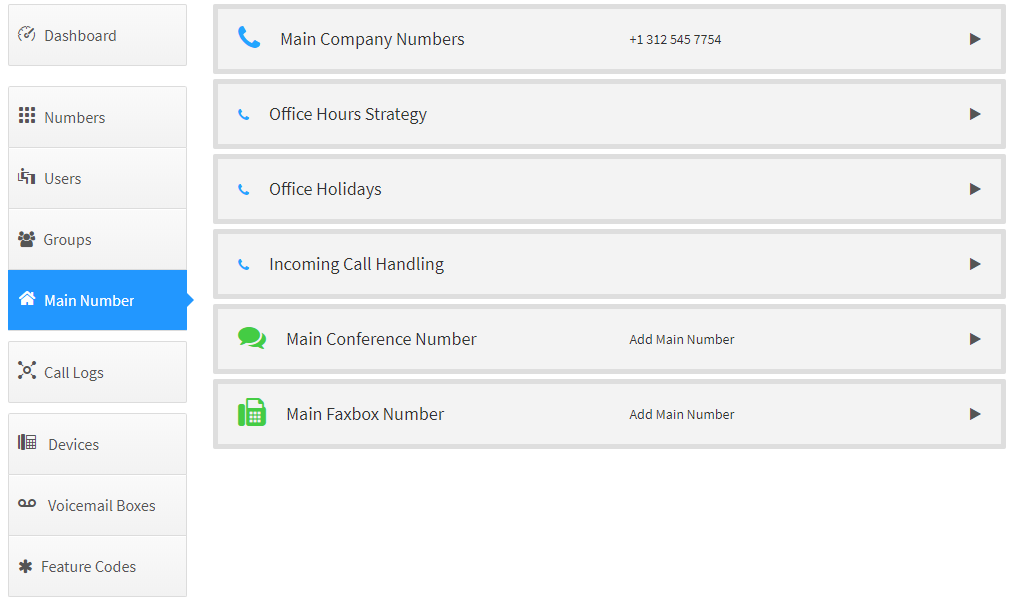Click the green chat bubbles conference icon

(x=252, y=338)
